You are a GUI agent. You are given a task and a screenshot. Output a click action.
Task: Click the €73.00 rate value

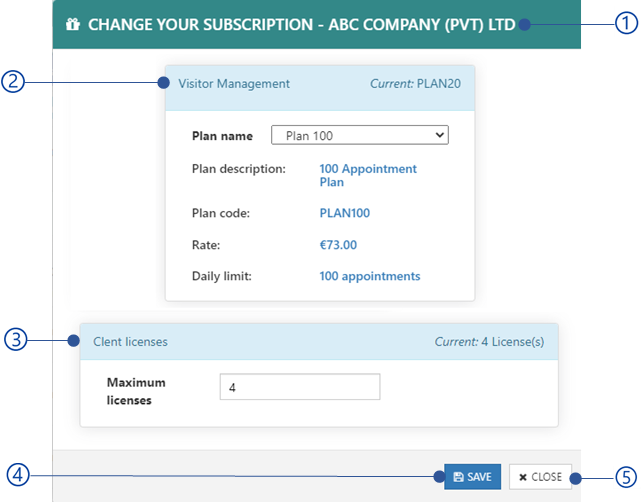tap(338, 245)
